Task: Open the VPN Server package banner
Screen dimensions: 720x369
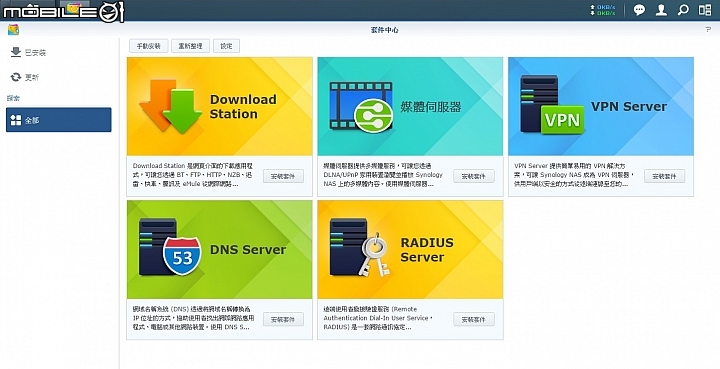Action: click(601, 106)
